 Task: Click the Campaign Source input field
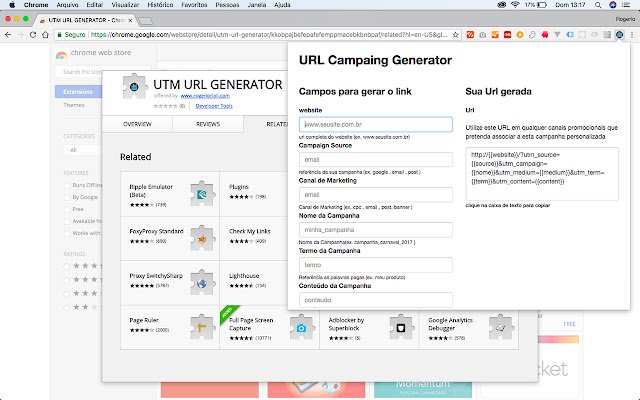[x=376, y=159]
